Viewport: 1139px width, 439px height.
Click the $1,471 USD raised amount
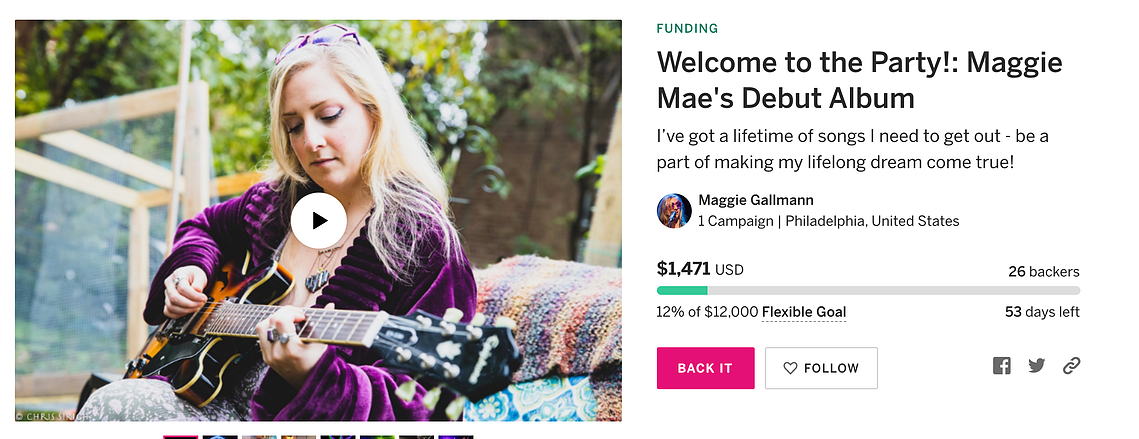pos(700,269)
